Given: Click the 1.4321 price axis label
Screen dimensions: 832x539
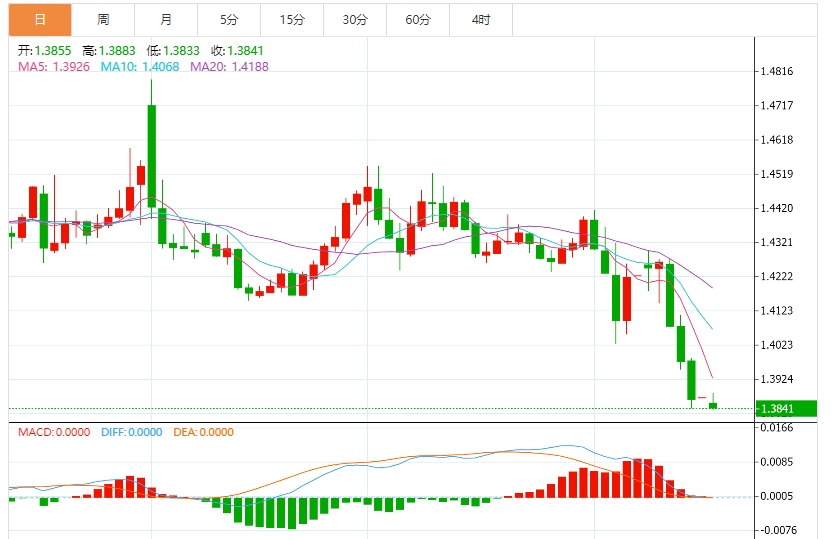Looking at the screenshot, I should pos(777,242).
